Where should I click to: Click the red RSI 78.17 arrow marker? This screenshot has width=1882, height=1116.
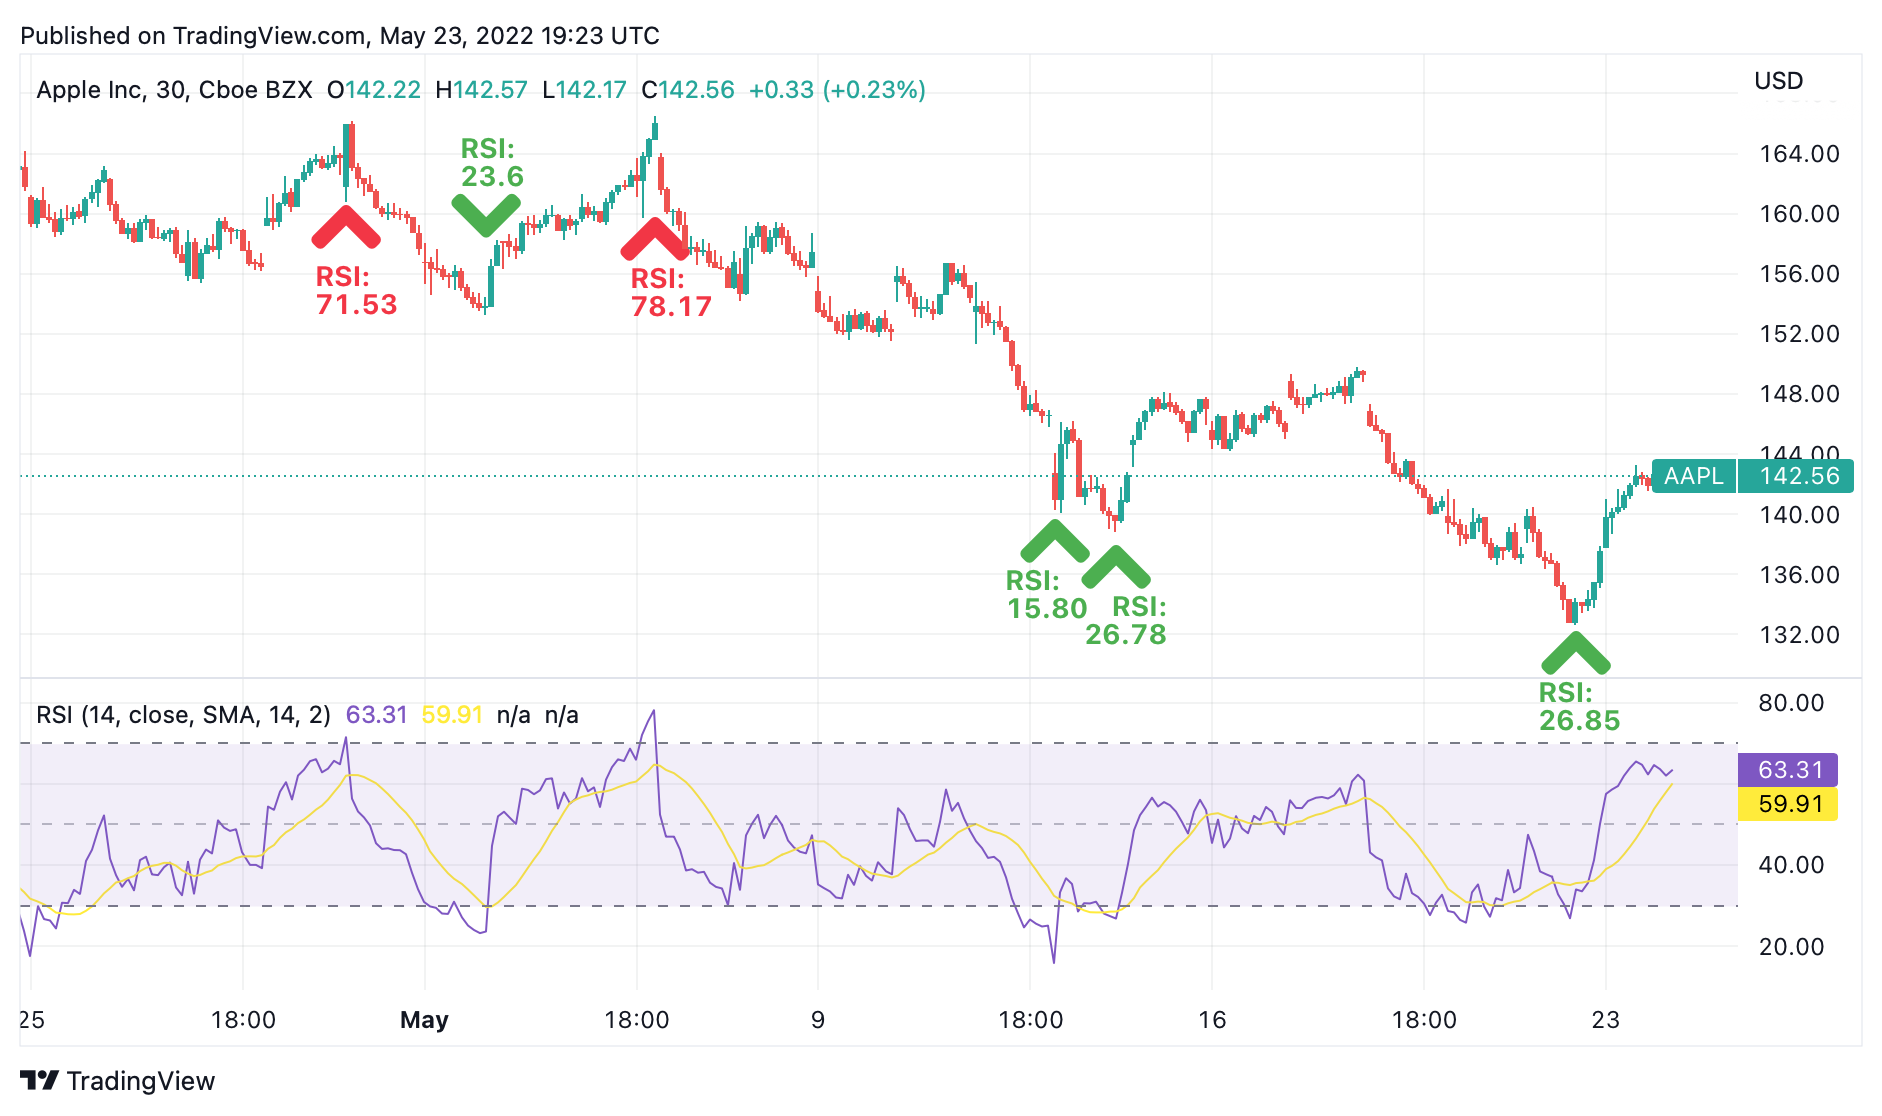pos(655,238)
